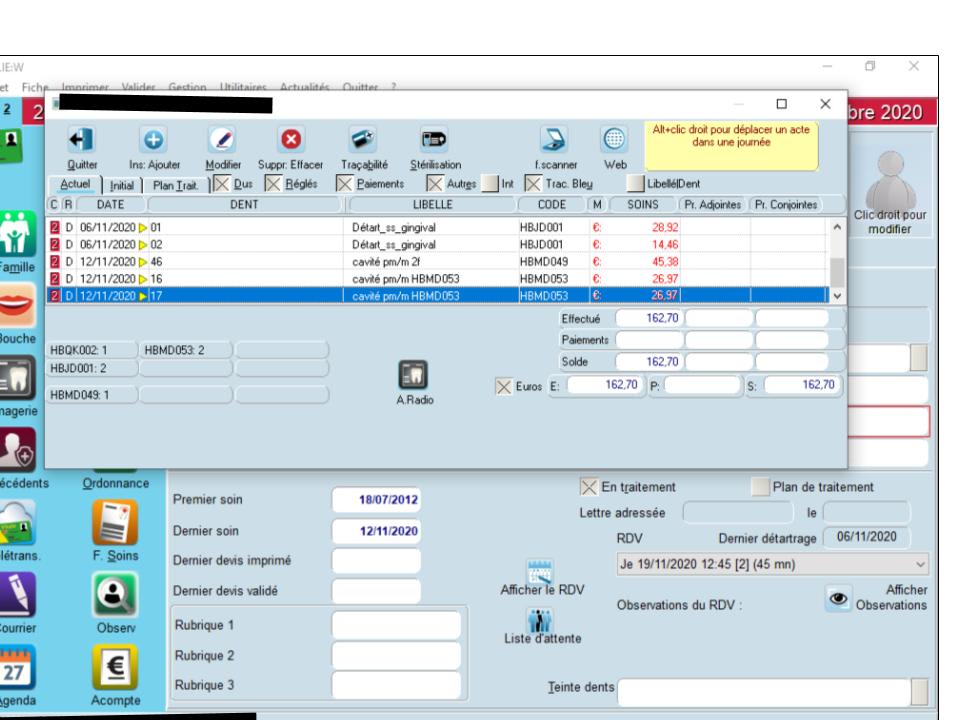The height and width of the screenshot is (720, 960).
Task: Open the Plan Trait. tab
Action: pos(175,185)
